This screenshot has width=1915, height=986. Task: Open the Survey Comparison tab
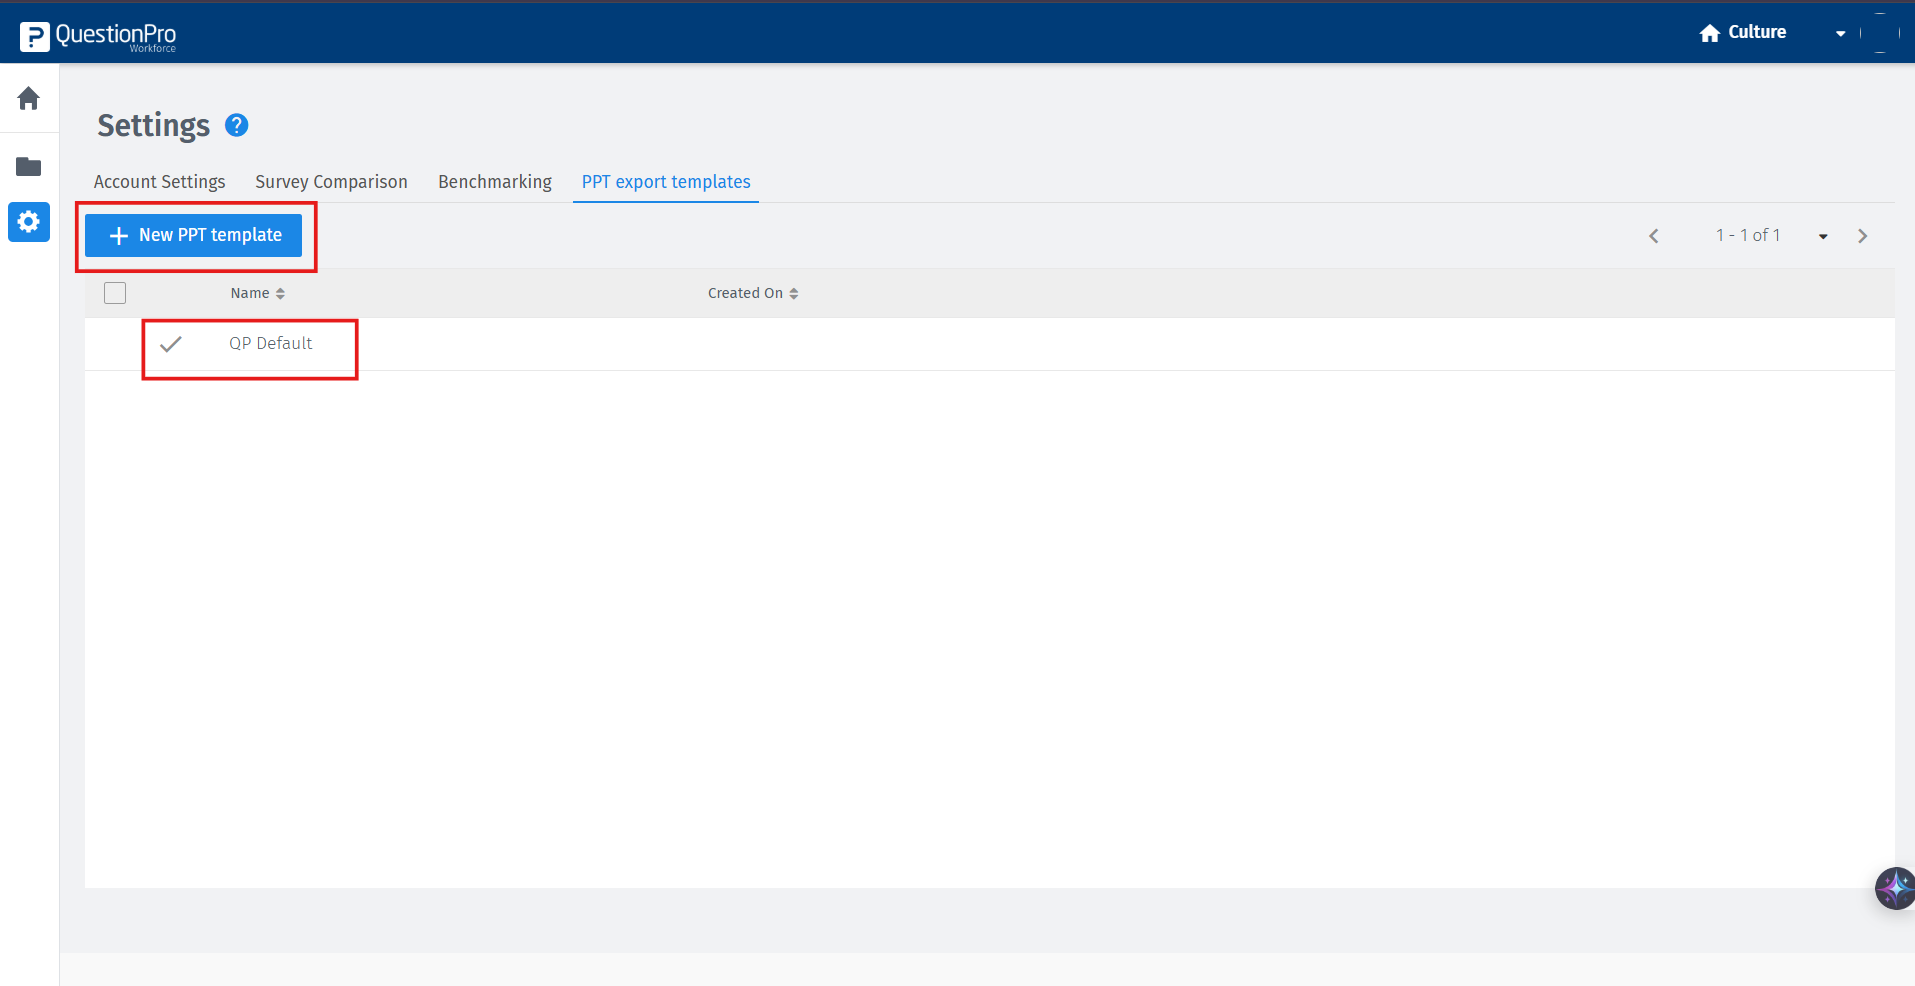331,181
